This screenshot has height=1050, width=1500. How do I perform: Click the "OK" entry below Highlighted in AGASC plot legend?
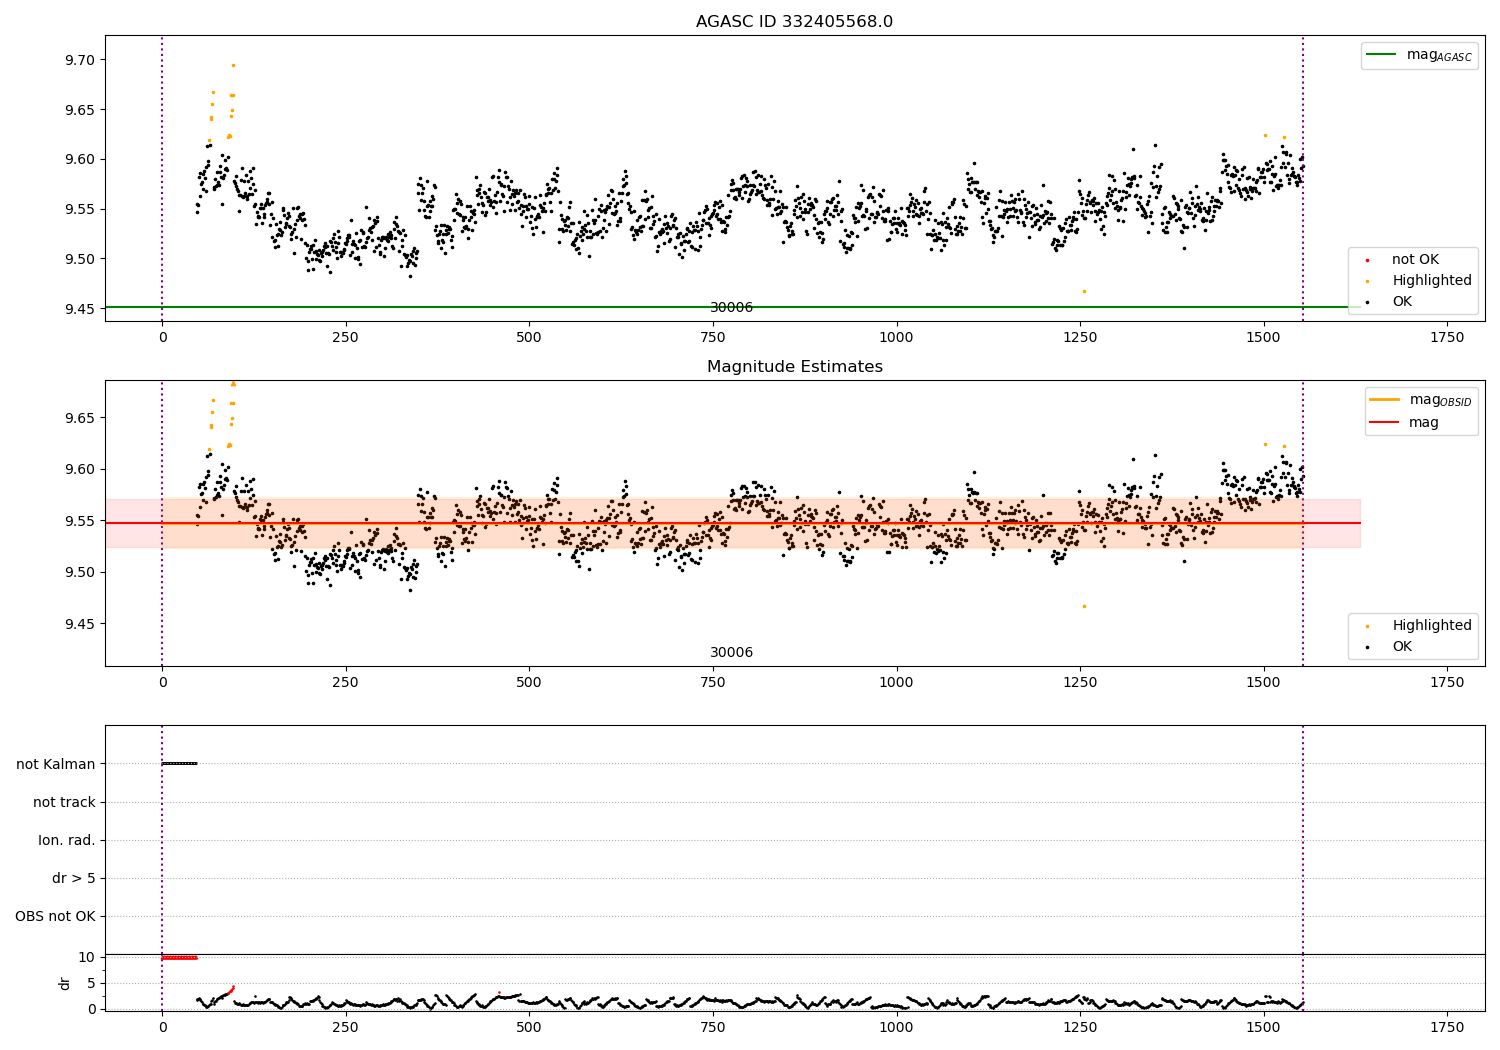tap(1402, 302)
